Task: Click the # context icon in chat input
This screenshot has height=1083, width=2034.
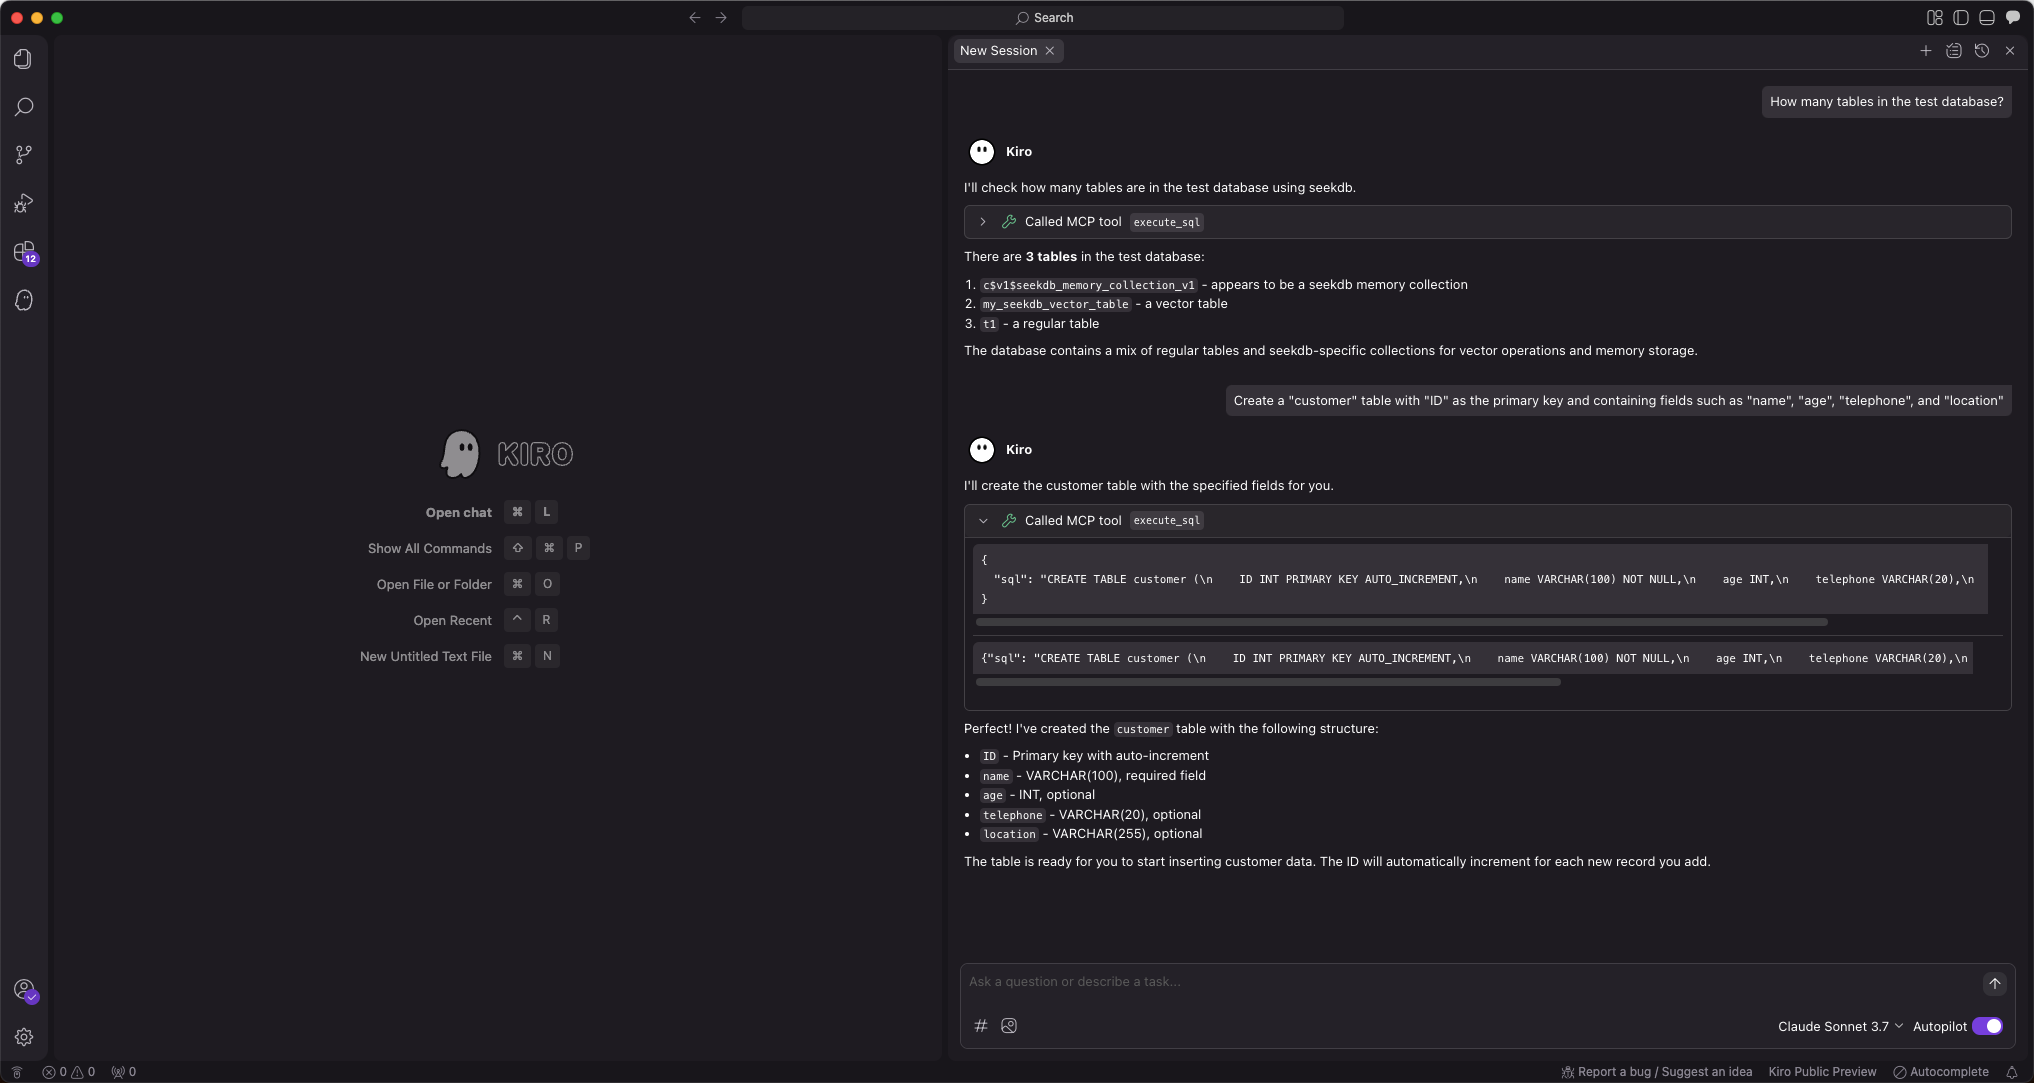Action: tap(981, 1026)
